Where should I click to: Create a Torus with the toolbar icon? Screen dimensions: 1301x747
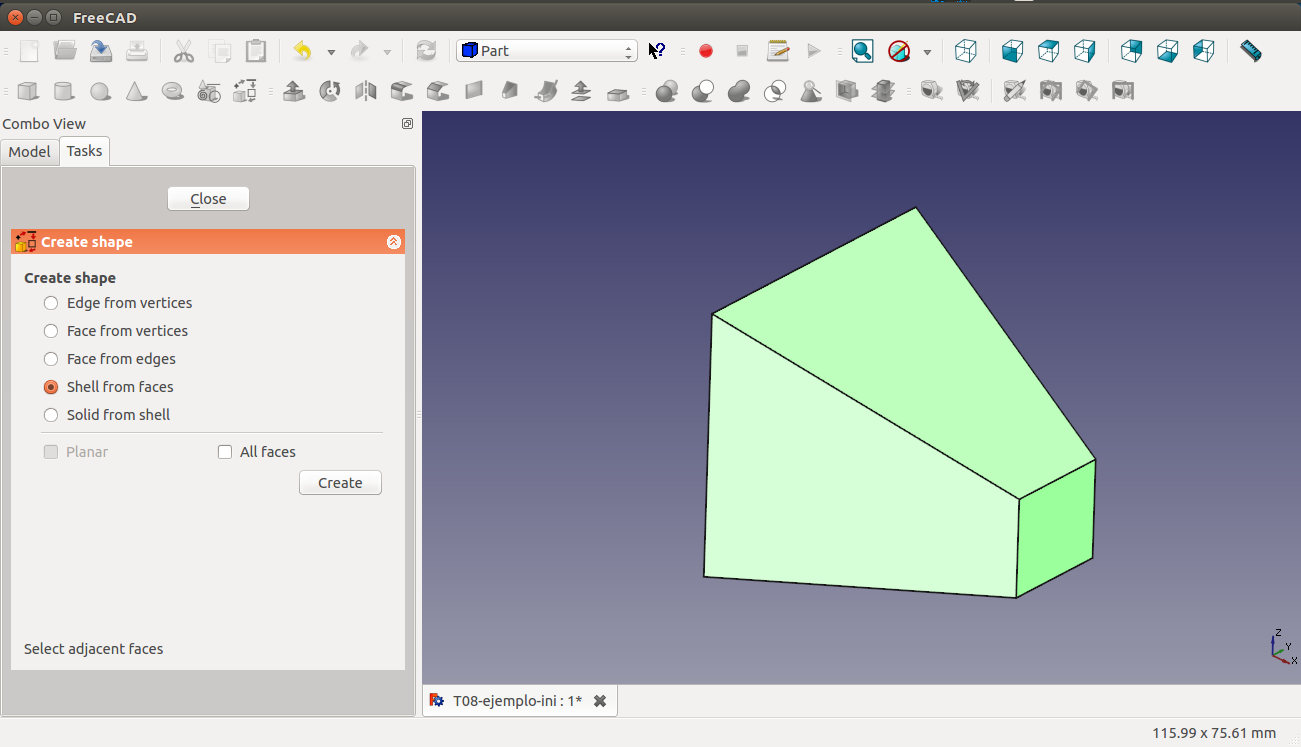tap(173, 92)
